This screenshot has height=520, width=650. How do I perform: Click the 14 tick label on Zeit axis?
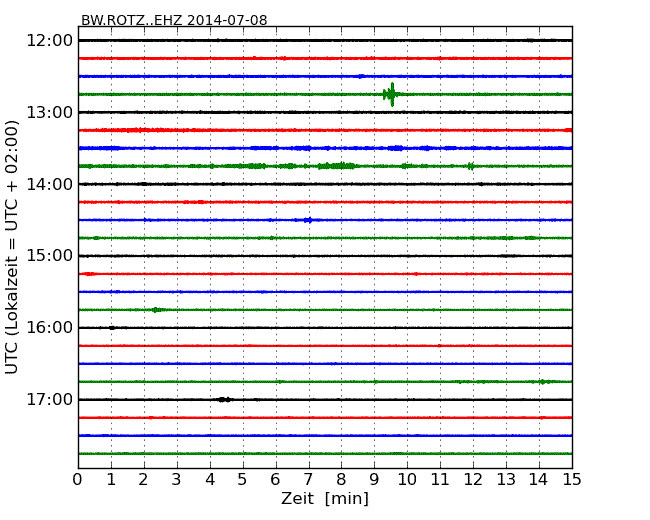pos(539,480)
